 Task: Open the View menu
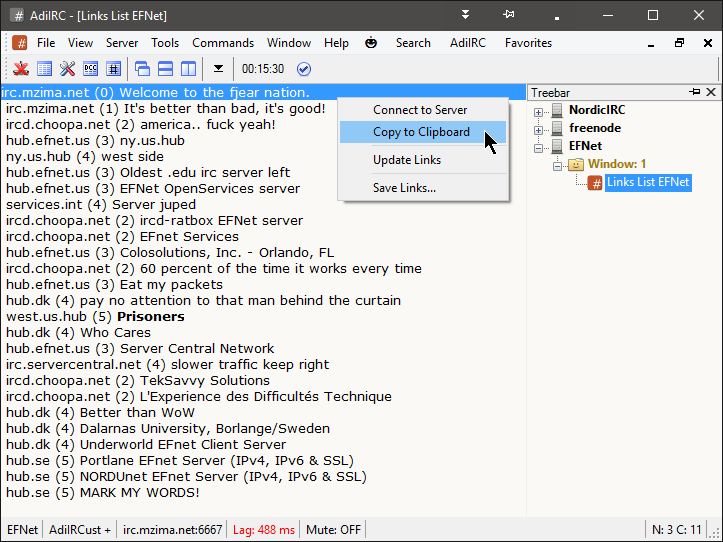tap(80, 43)
